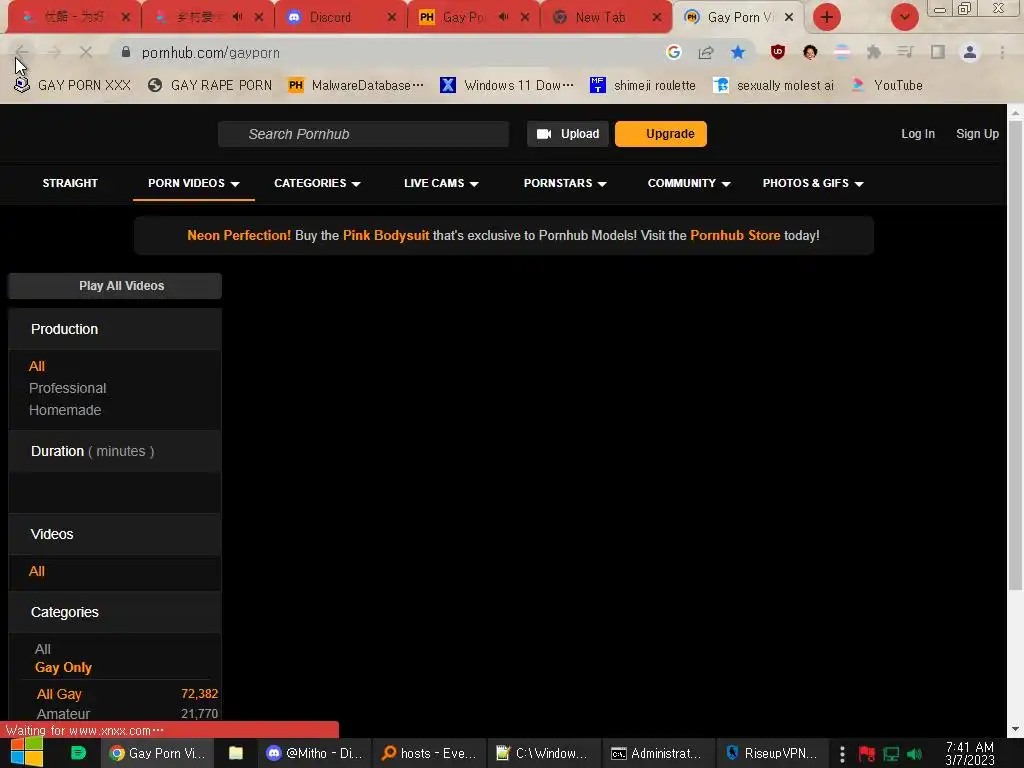The image size is (1024, 768).
Task: Open the Windows 11 Dow… bookmark
Action: click(507, 86)
